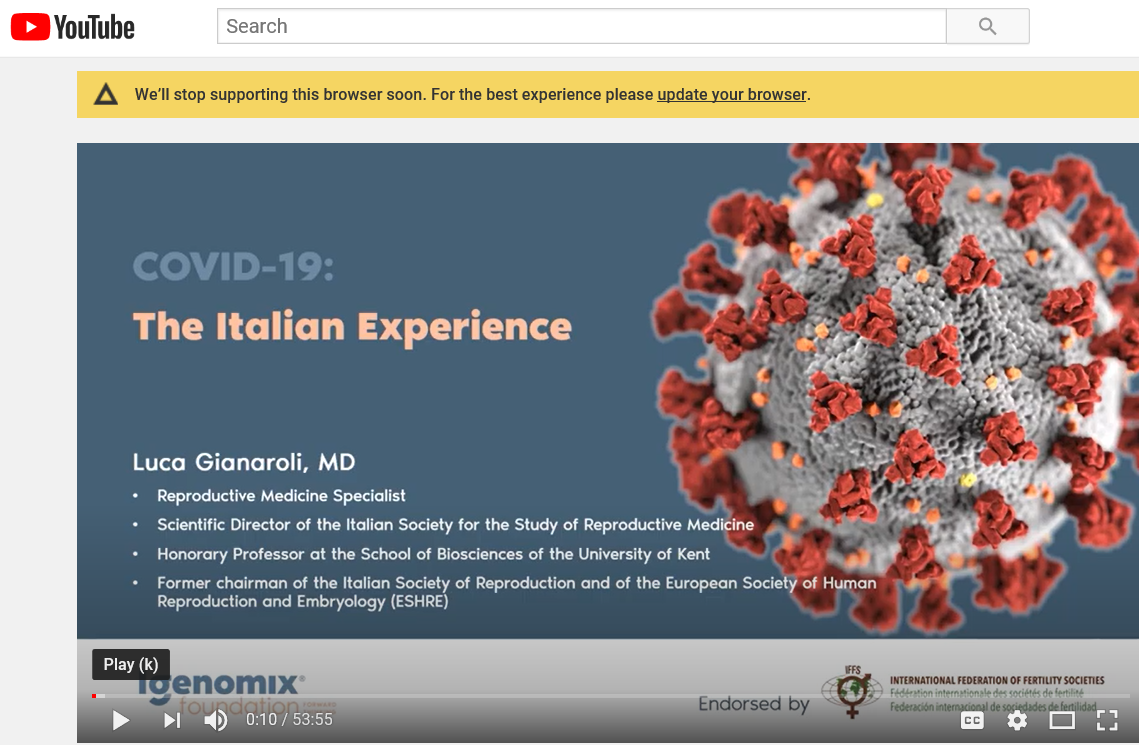1139x745 pixels.
Task: Skip to the next video
Action: pyautogui.click(x=171, y=720)
